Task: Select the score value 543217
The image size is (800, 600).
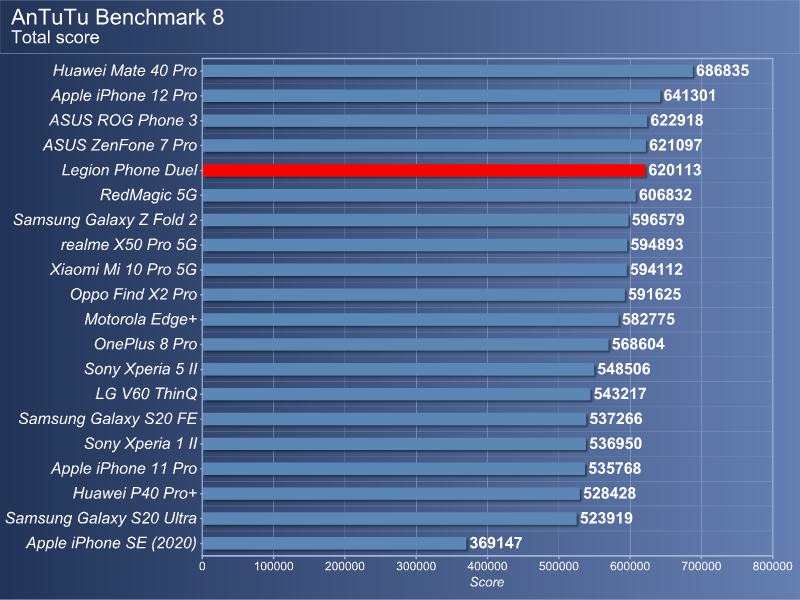Action: (x=620, y=394)
